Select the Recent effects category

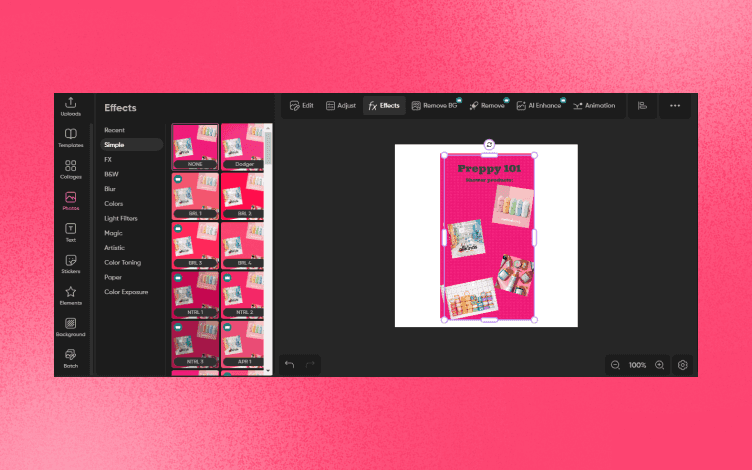coord(115,130)
